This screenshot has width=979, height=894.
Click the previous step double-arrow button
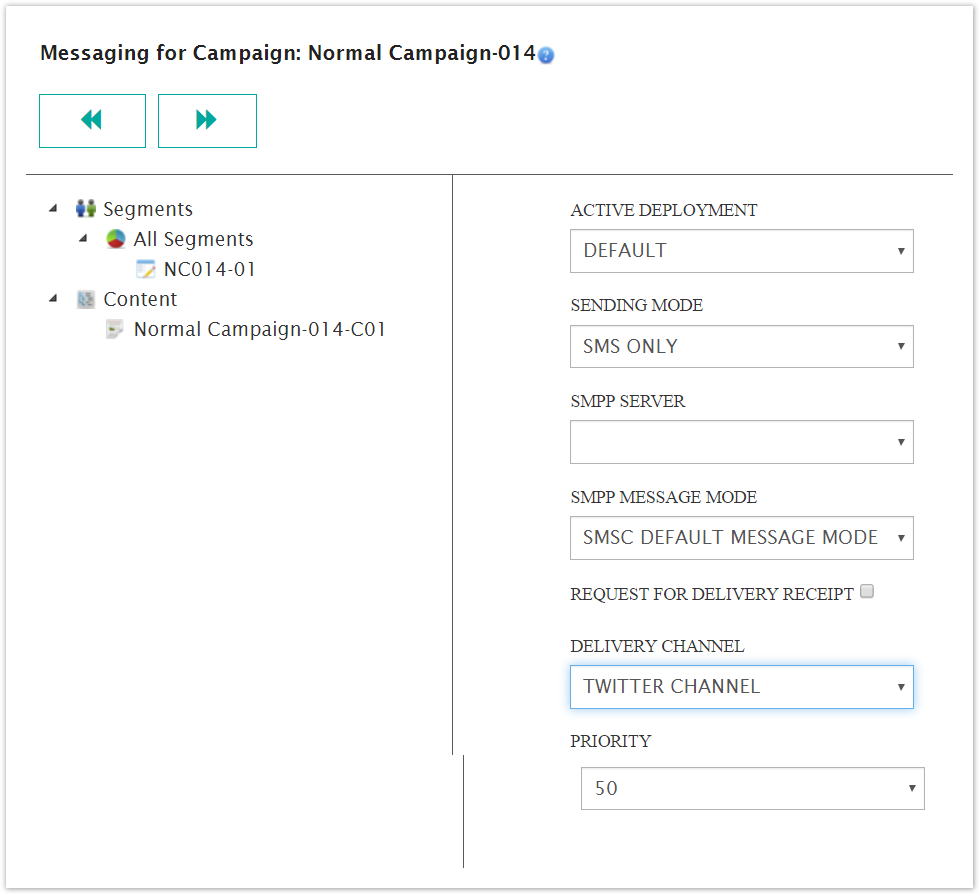pyautogui.click(x=92, y=120)
